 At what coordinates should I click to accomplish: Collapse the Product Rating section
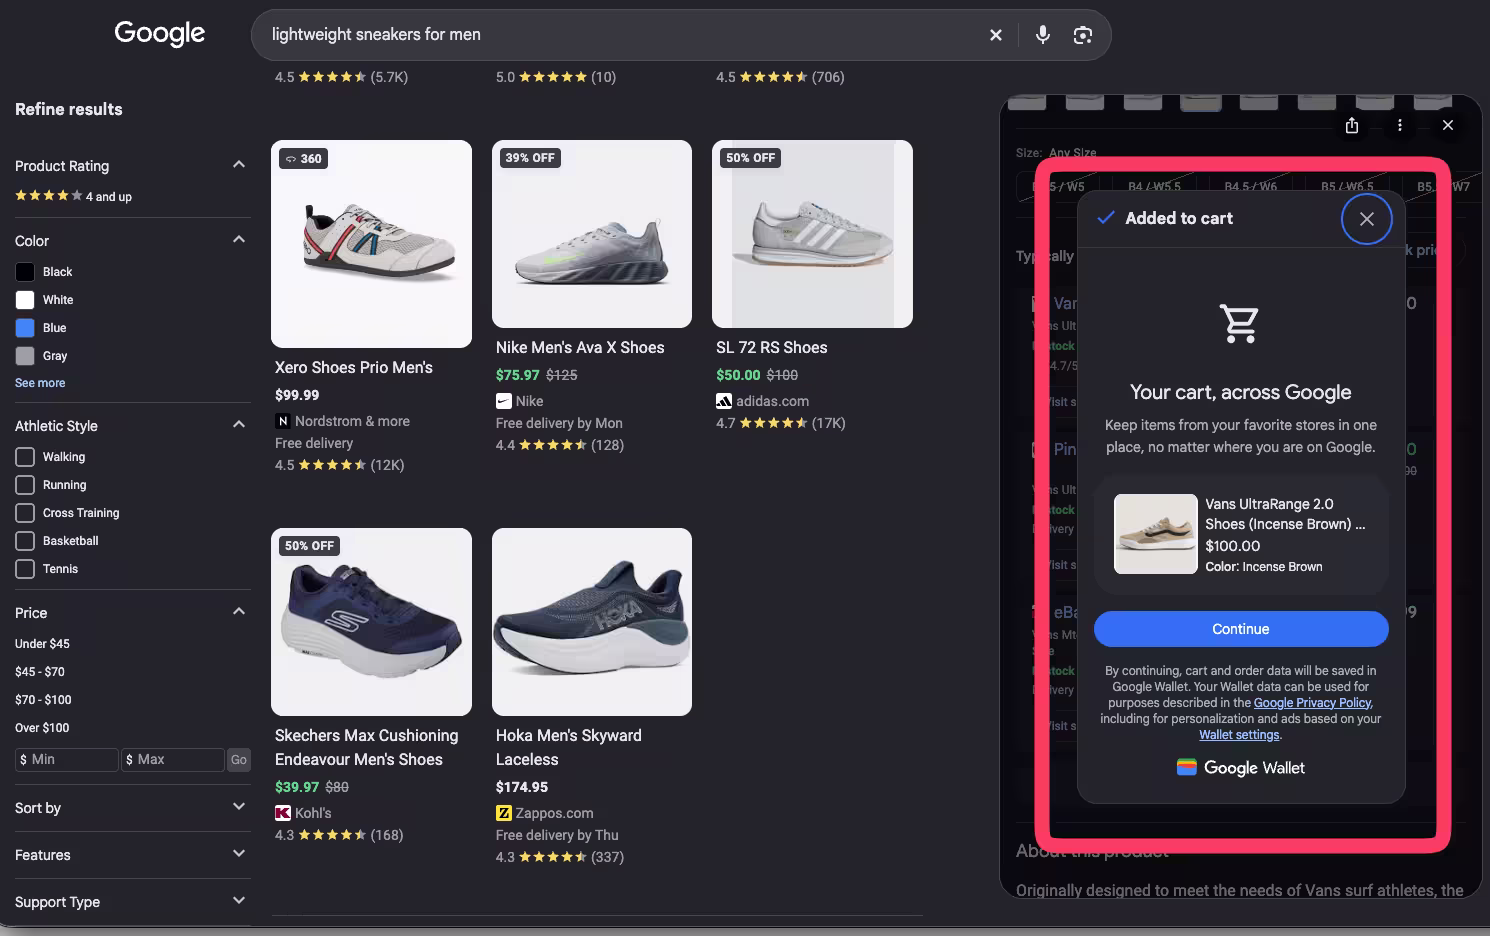click(x=239, y=165)
